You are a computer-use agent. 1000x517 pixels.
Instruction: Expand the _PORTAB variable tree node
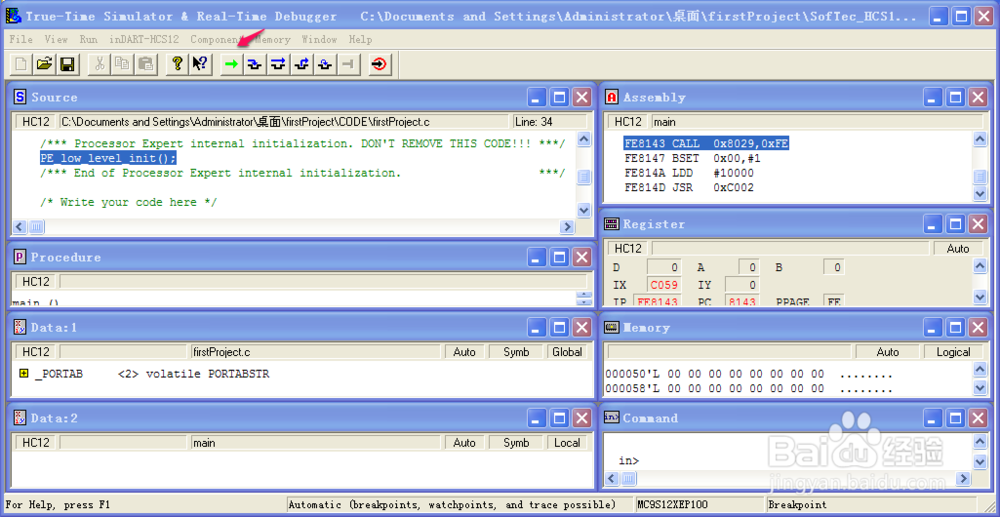tap(24, 374)
